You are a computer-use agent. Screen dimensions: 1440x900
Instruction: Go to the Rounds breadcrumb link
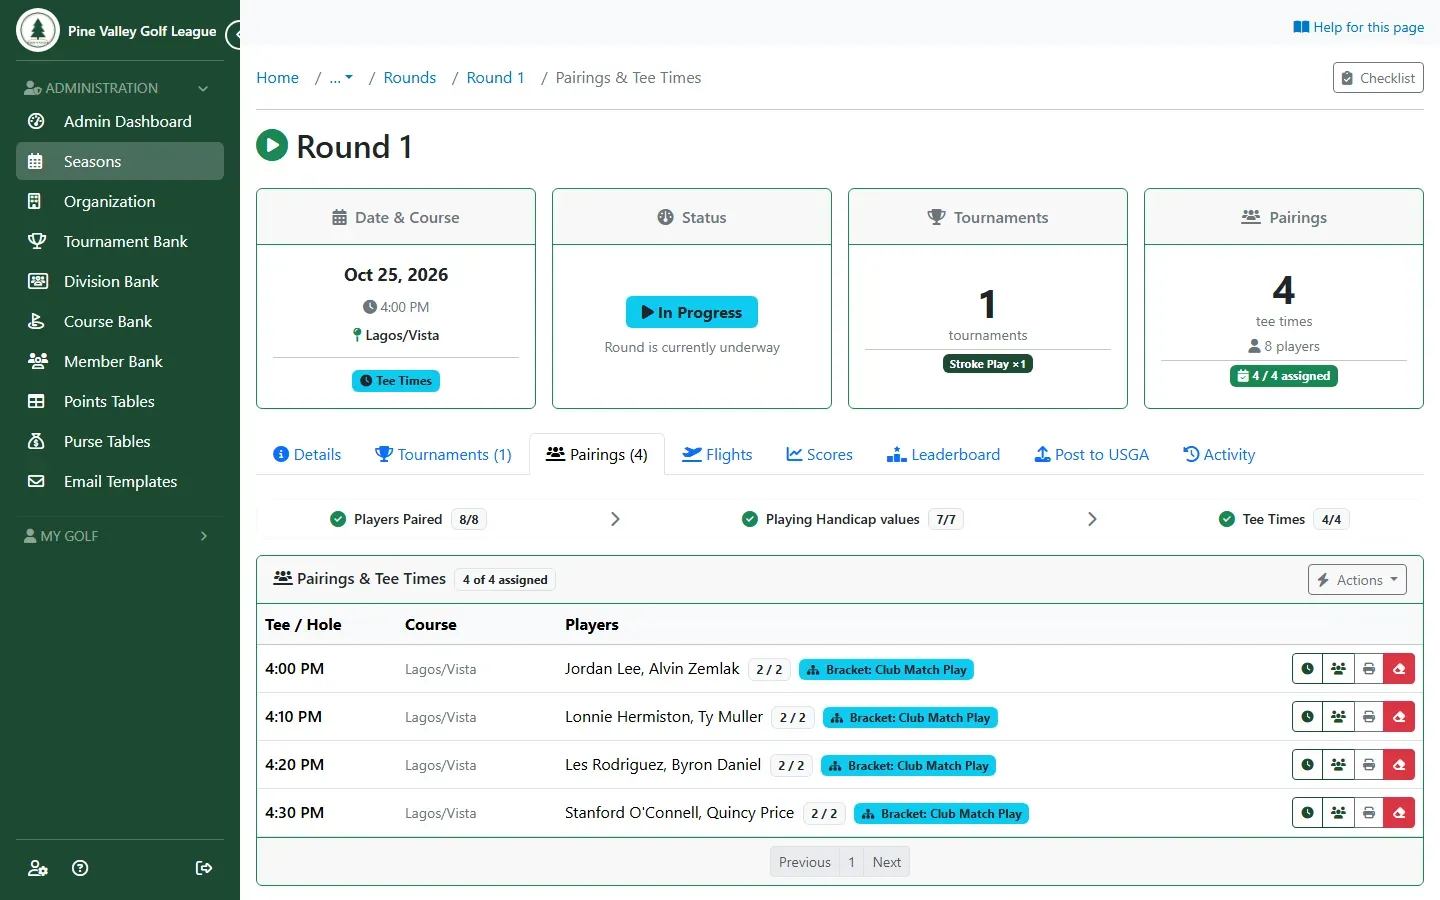[410, 78]
